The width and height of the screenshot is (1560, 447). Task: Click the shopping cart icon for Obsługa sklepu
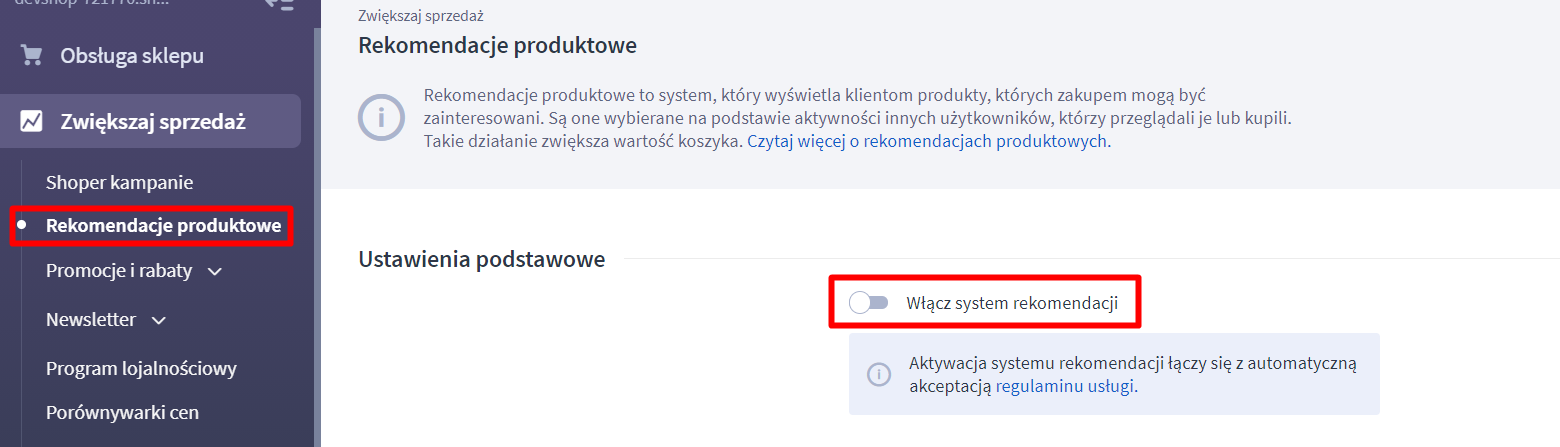32,56
